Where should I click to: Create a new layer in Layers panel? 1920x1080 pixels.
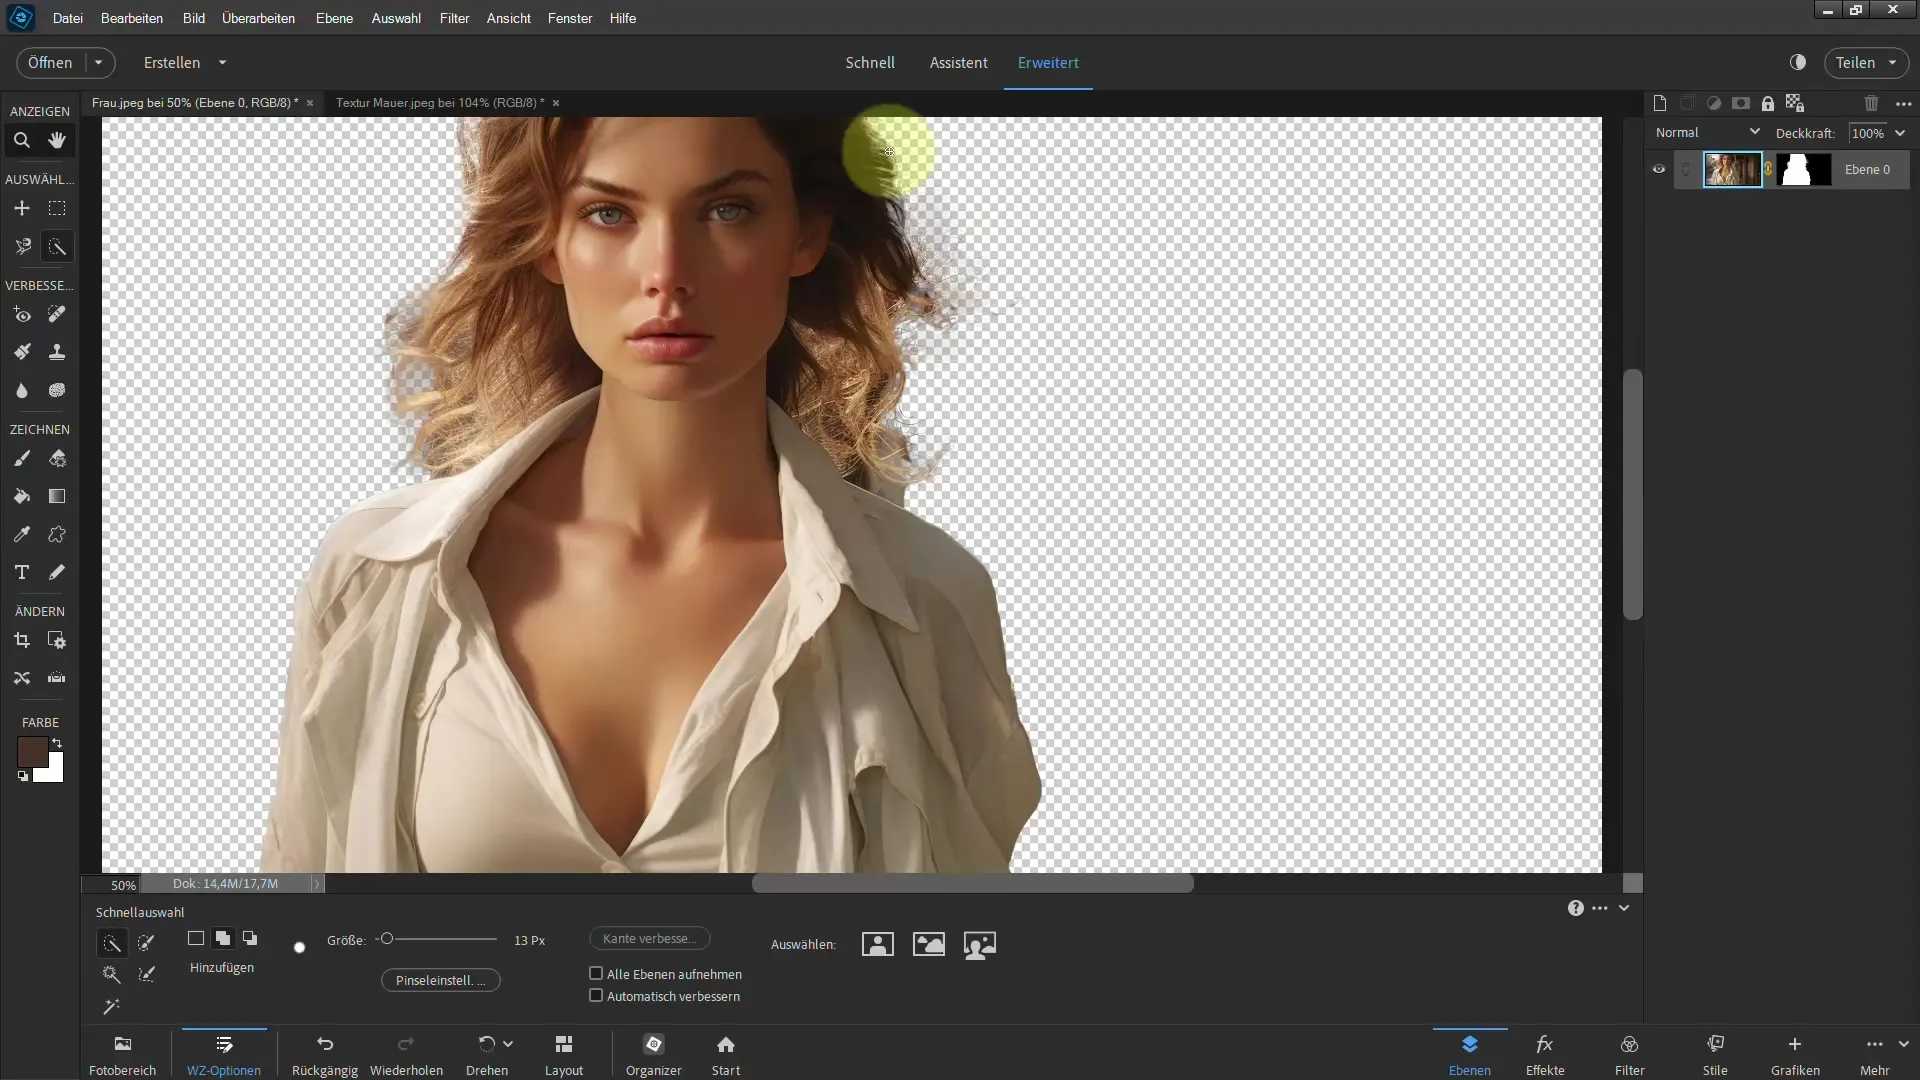(x=1660, y=103)
